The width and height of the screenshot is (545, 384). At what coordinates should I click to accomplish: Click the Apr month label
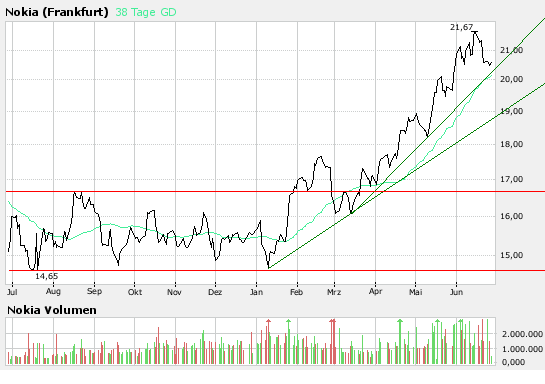point(375,291)
